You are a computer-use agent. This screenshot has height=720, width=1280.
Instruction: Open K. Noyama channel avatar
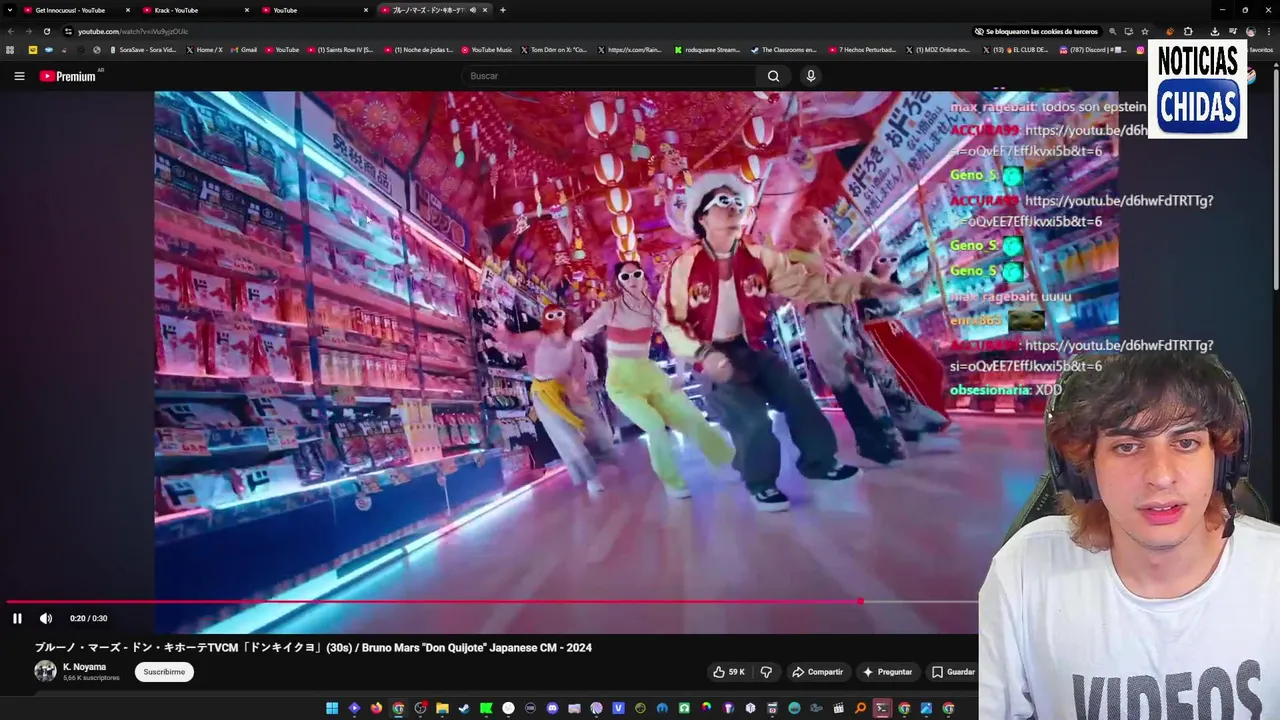(45, 671)
